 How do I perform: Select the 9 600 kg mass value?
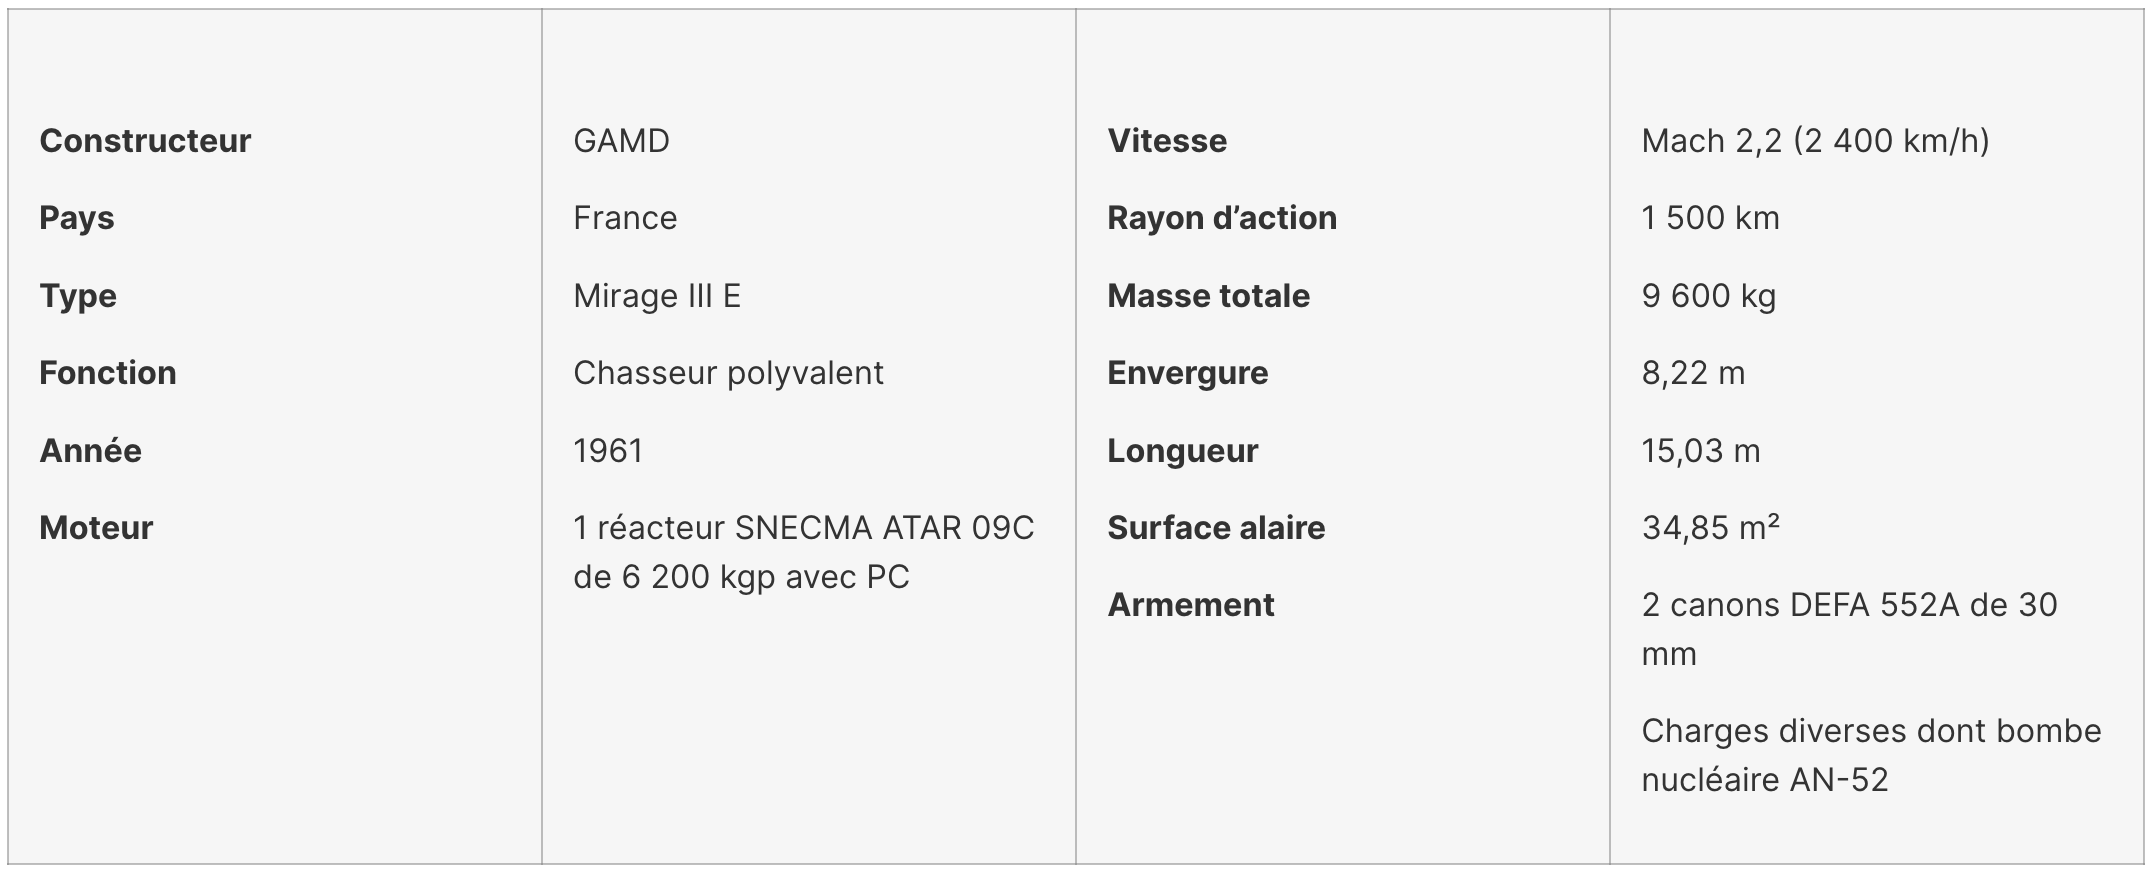[x=1709, y=296]
